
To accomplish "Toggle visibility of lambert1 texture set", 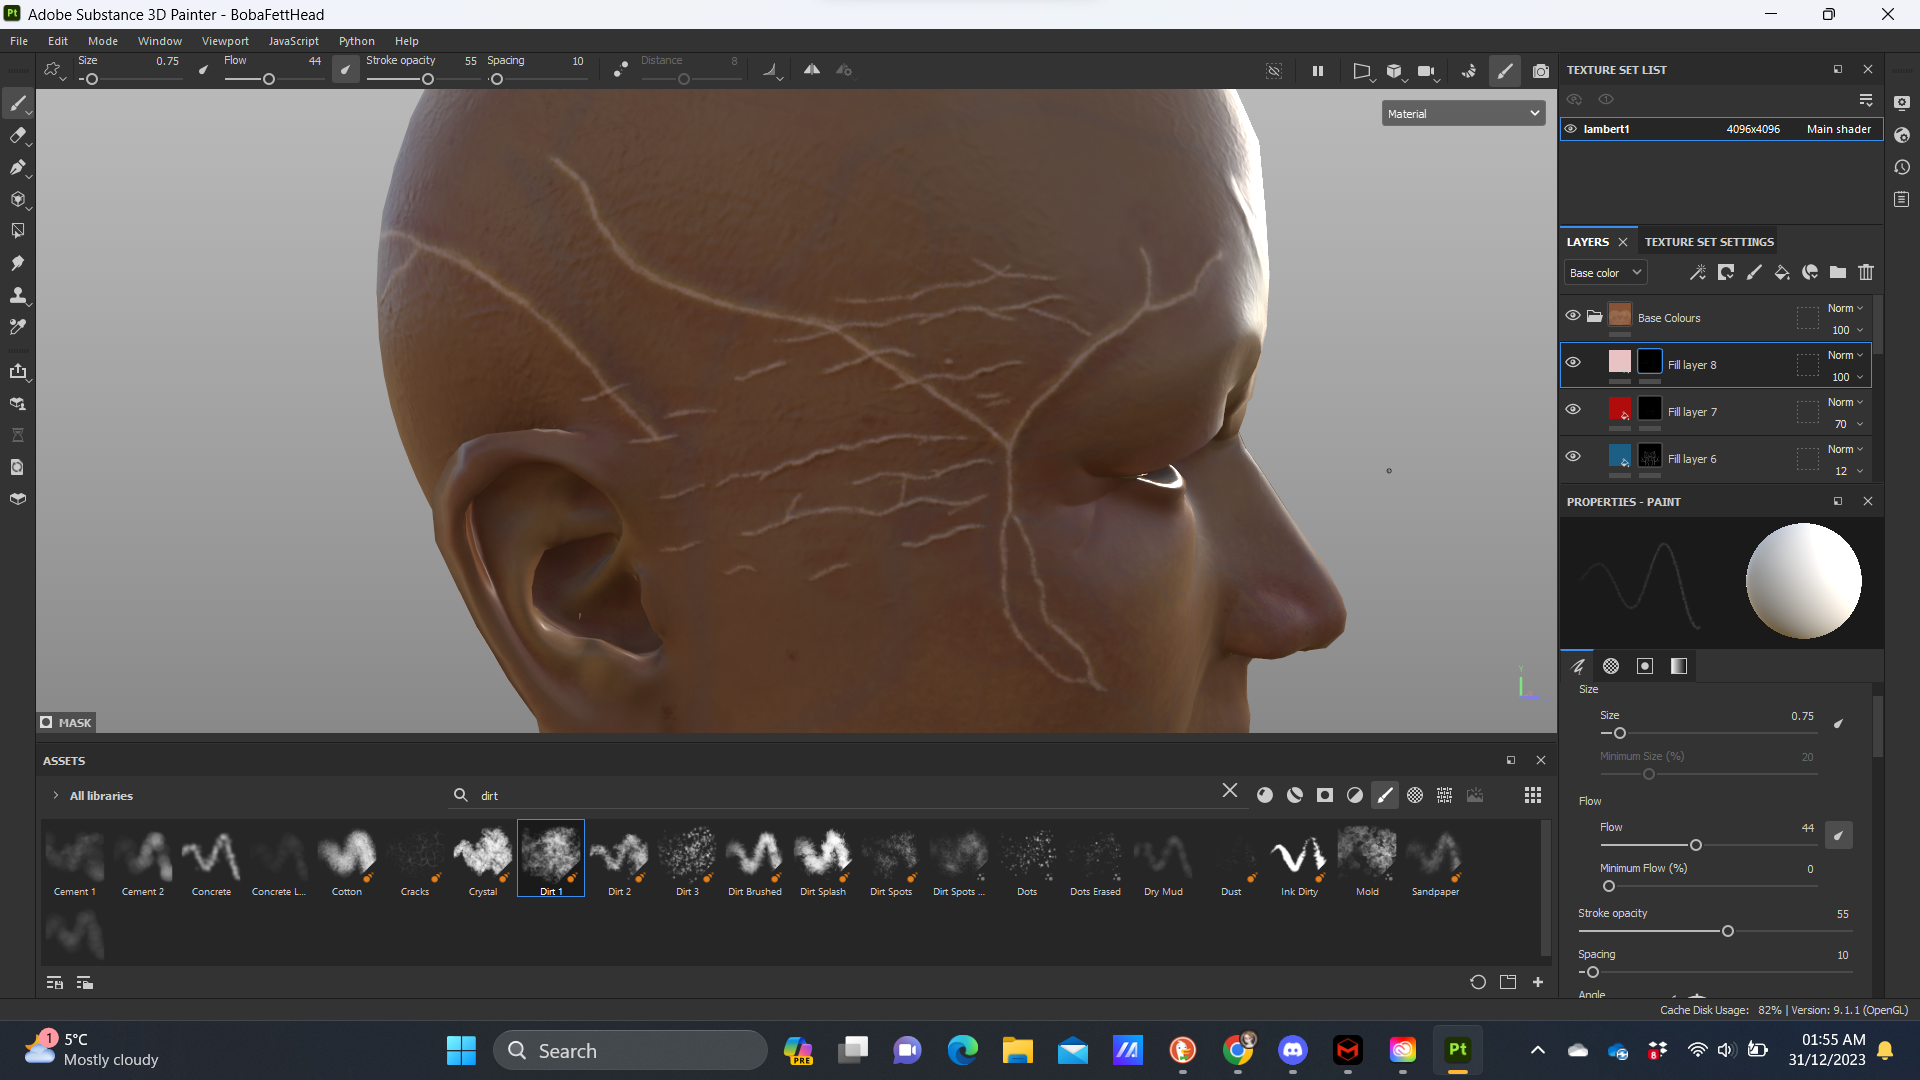I will (1571, 129).
